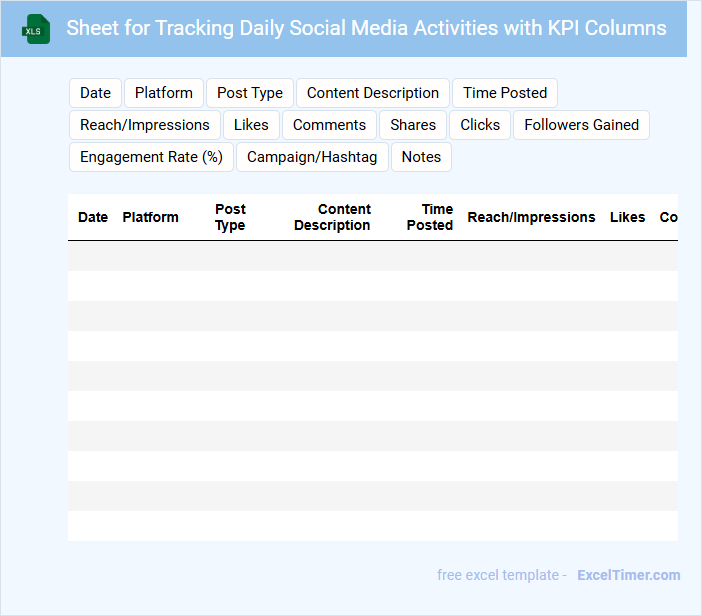Click the Platform column header in table
Image resolution: width=702 pixels, height=616 pixels.
point(150,217)
